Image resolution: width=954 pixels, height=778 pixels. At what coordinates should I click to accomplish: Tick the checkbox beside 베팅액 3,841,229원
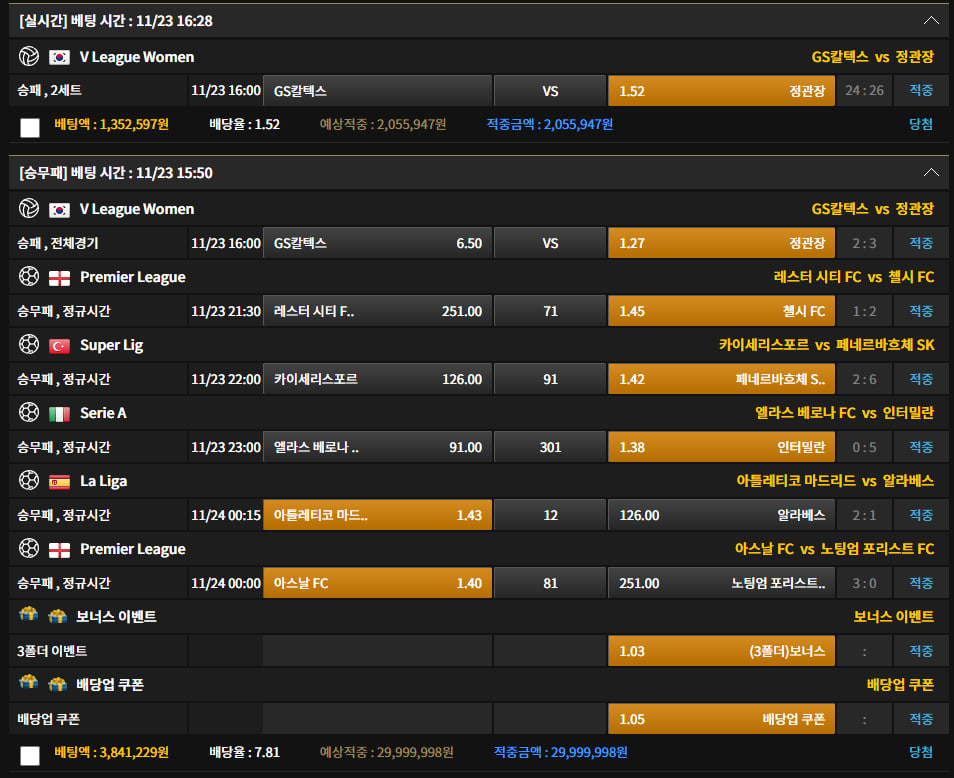pos(30,755)
